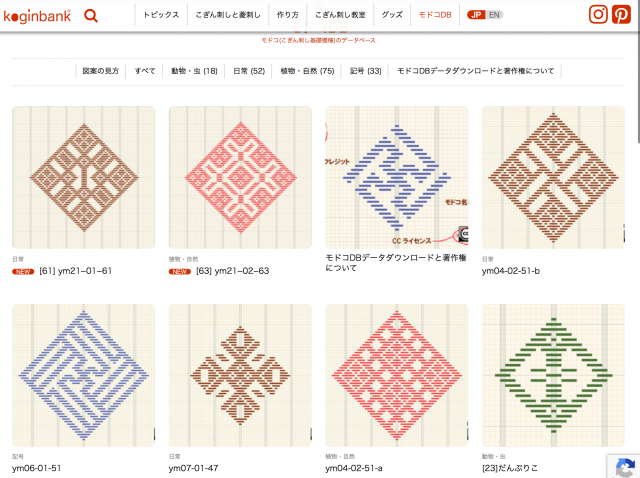Click the reCAPTCHA badge icon
The width and height of the screenshot is (640, 478).
623,465
